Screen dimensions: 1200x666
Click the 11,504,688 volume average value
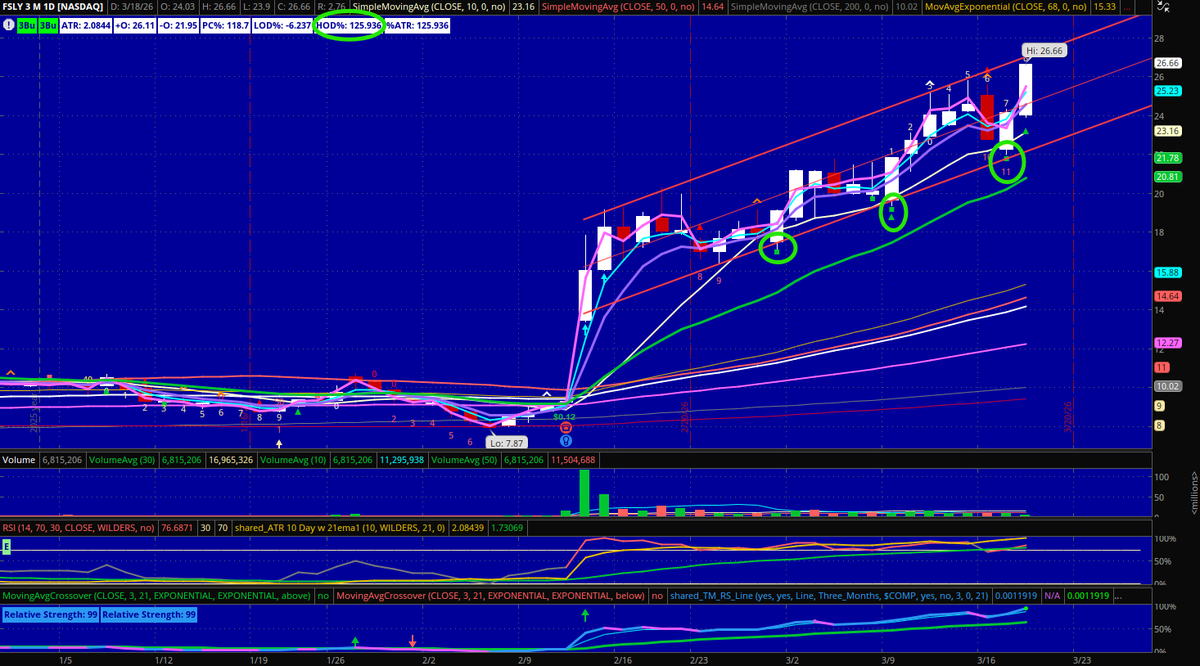click(x=573, y=460)
